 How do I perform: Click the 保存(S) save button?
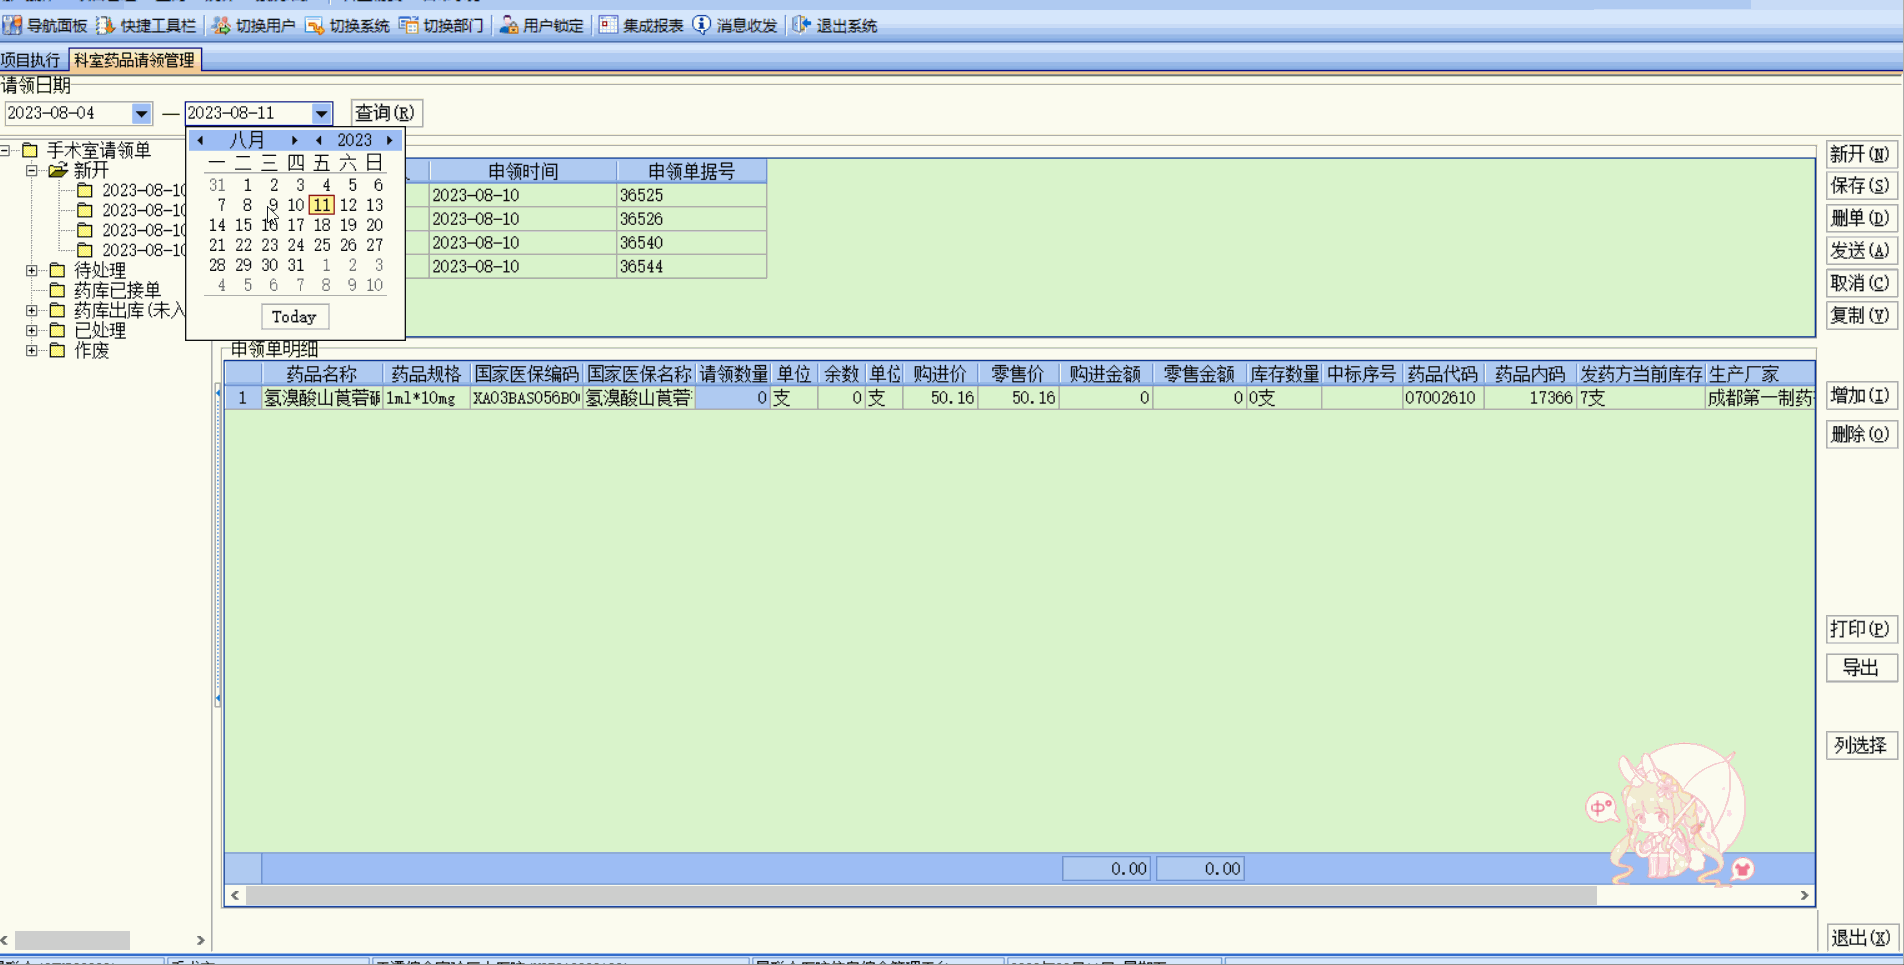(1861, 186)
